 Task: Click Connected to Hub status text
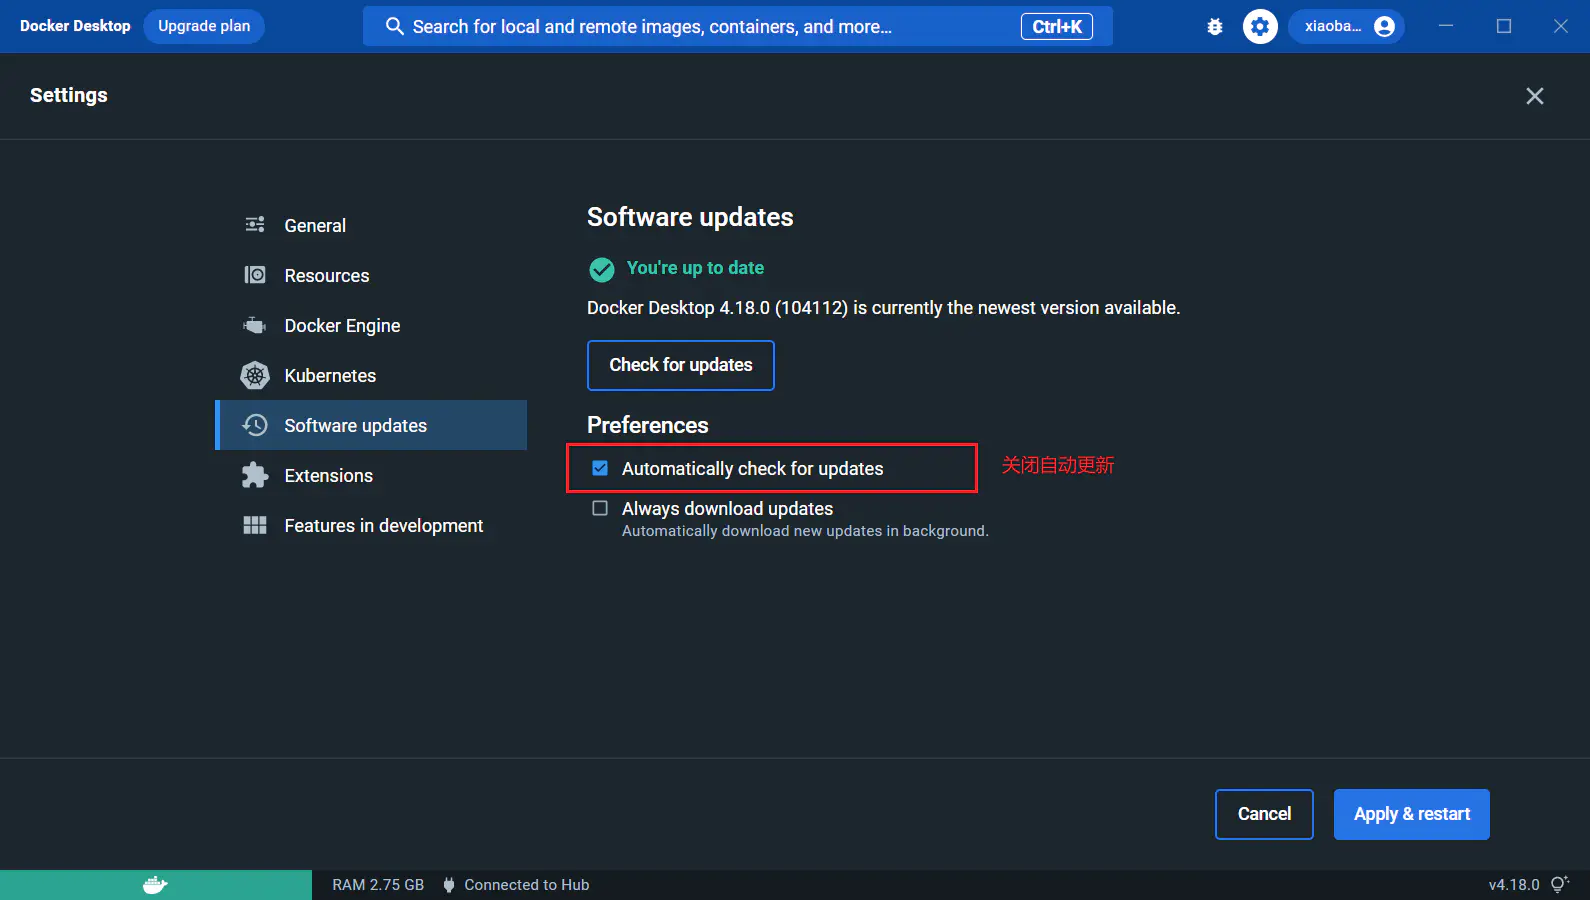coord(527,885)
